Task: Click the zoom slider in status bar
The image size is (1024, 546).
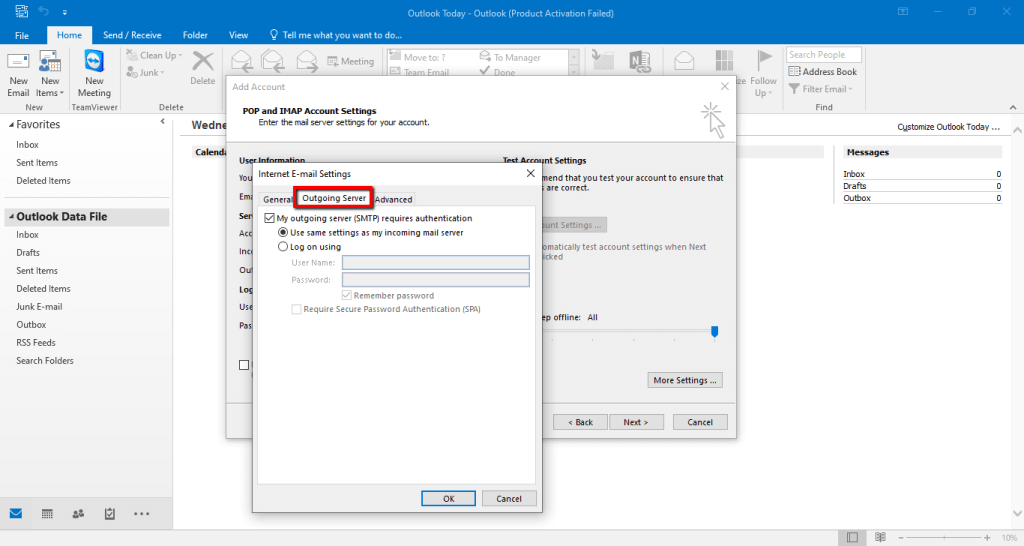Action: pos(943,538)
